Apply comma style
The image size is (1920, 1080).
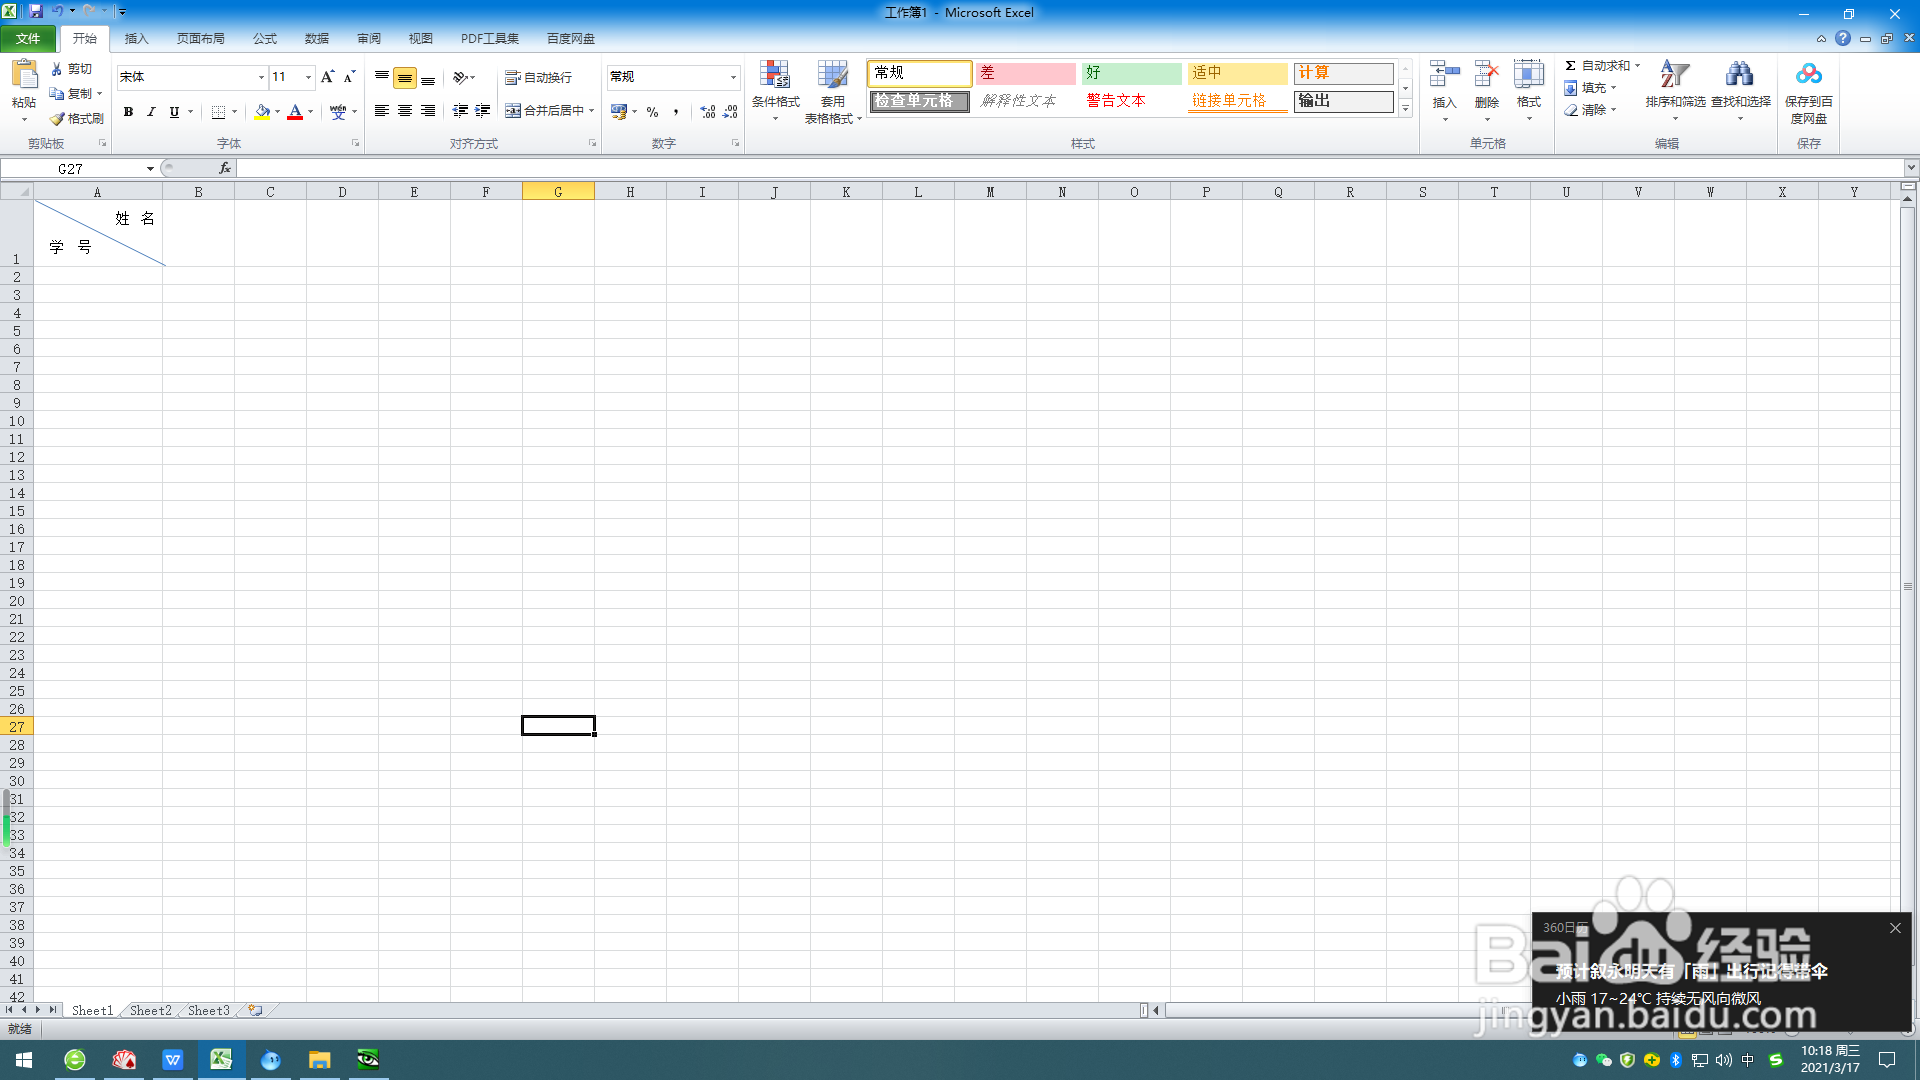tap(676, 112)
